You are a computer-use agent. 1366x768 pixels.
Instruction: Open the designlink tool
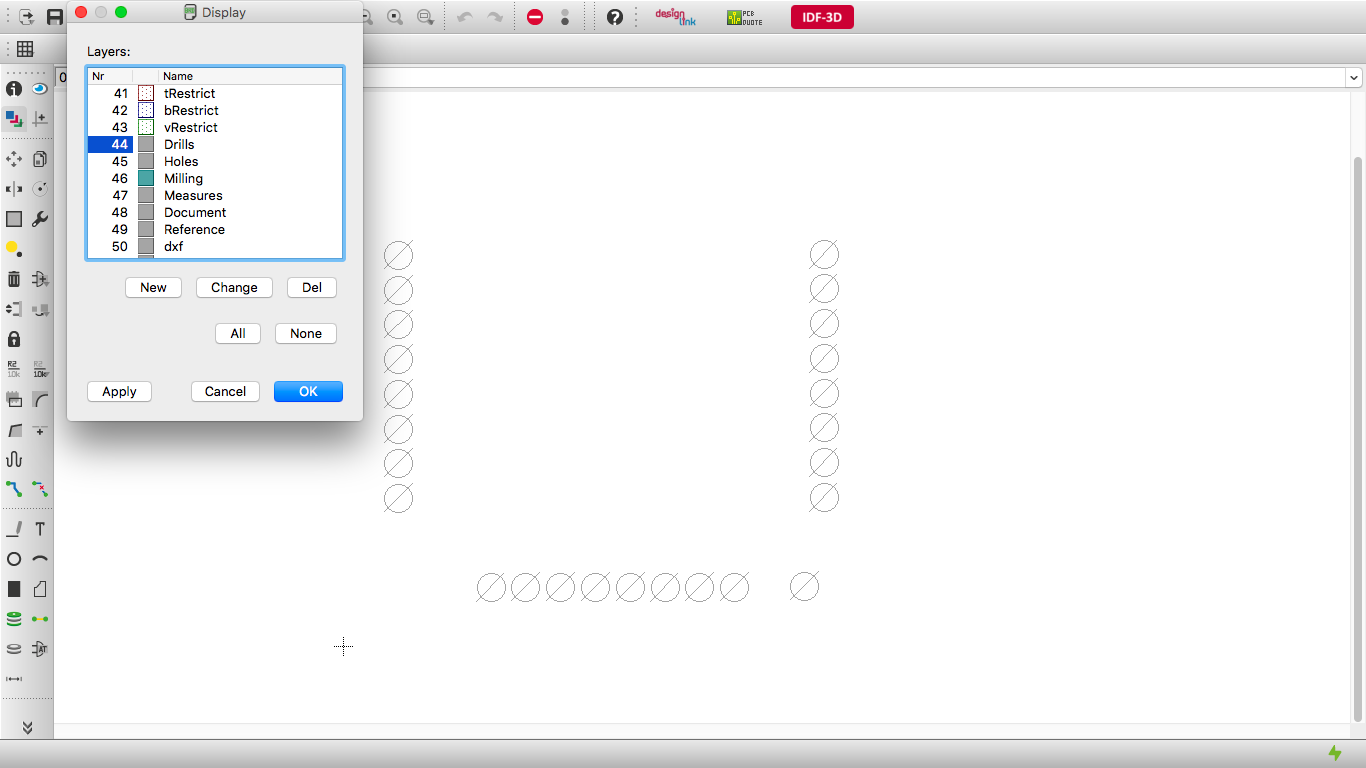pos(675,17)
